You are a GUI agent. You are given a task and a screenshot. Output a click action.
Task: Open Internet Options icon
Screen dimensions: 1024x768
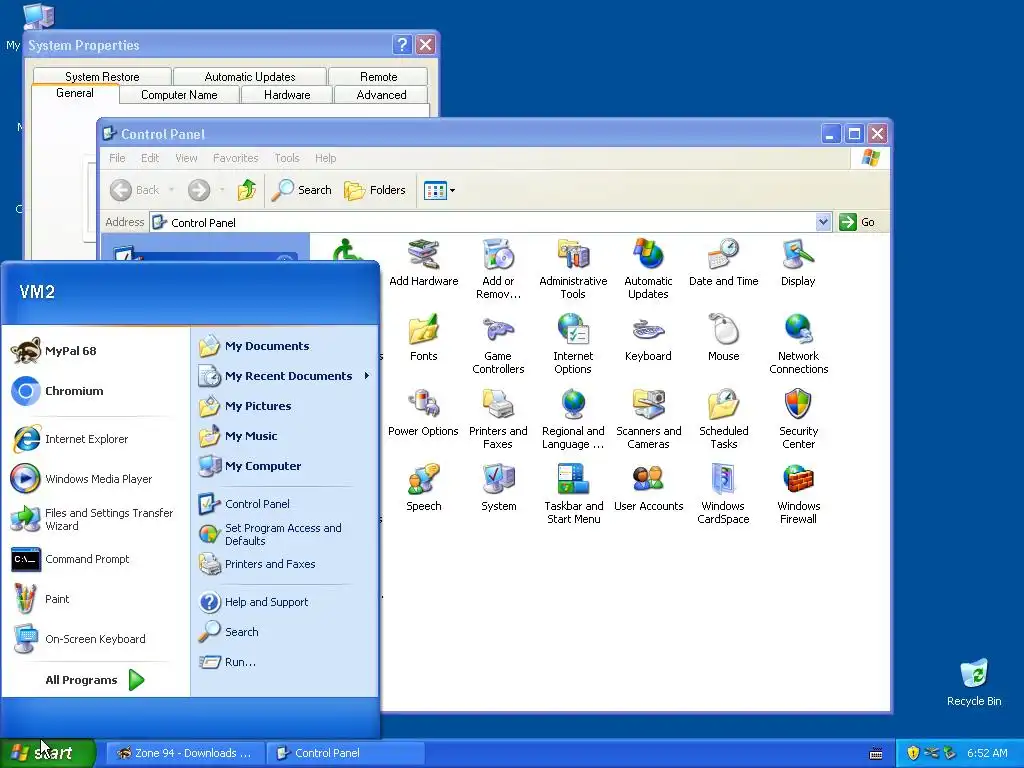[x=573, y=344]
